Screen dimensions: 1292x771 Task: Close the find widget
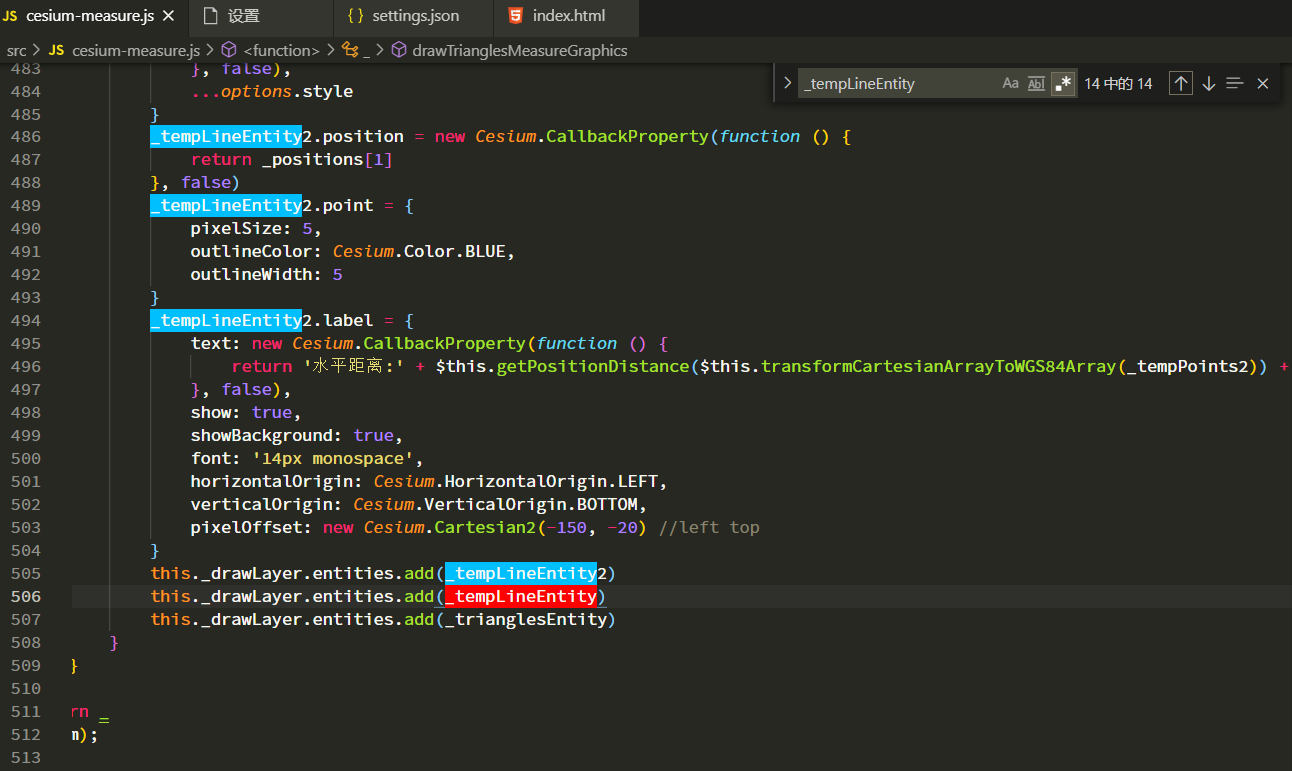click(1263, 84)
